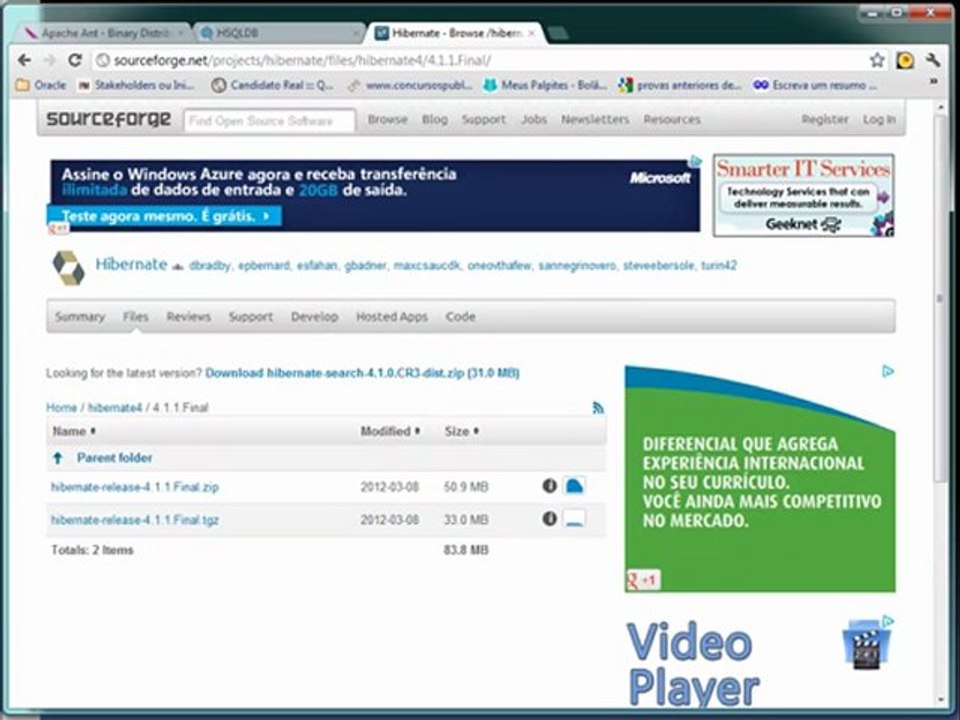The width and height of the screenshot is (960, 720).
Task: Show more bookmarks with the overflow chevron
Action: 934,81
